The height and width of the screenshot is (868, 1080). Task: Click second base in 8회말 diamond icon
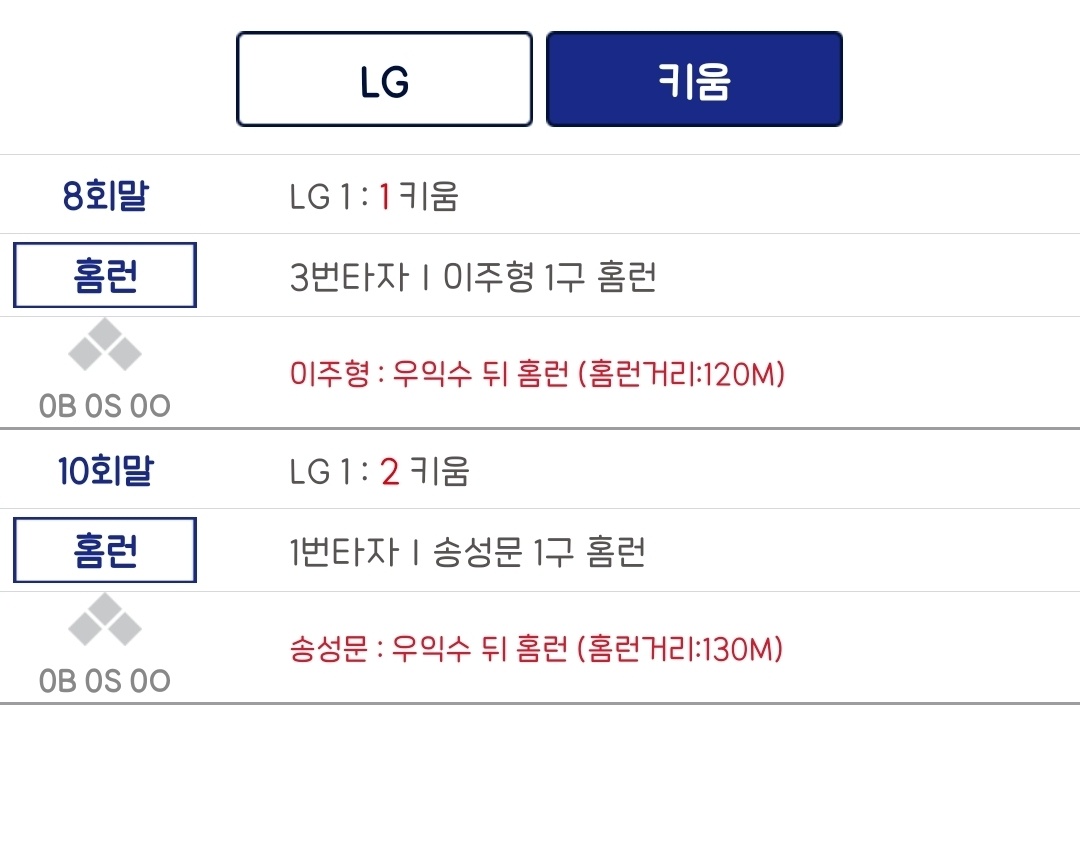click(105, 334)
